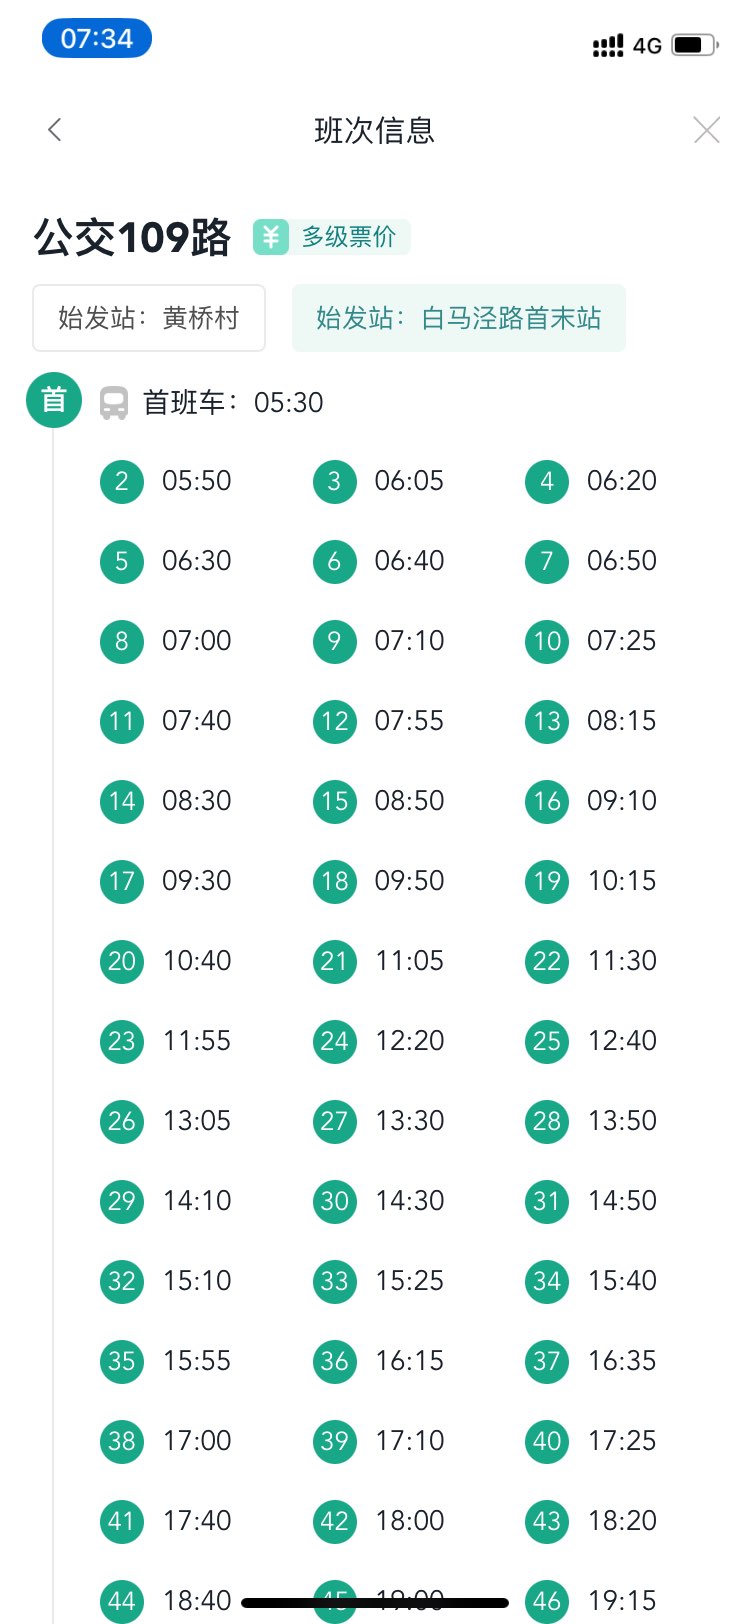Open the 多级票价 fare details
The width and height of the screenshot is (750, 1624).
tap(348, 237)
